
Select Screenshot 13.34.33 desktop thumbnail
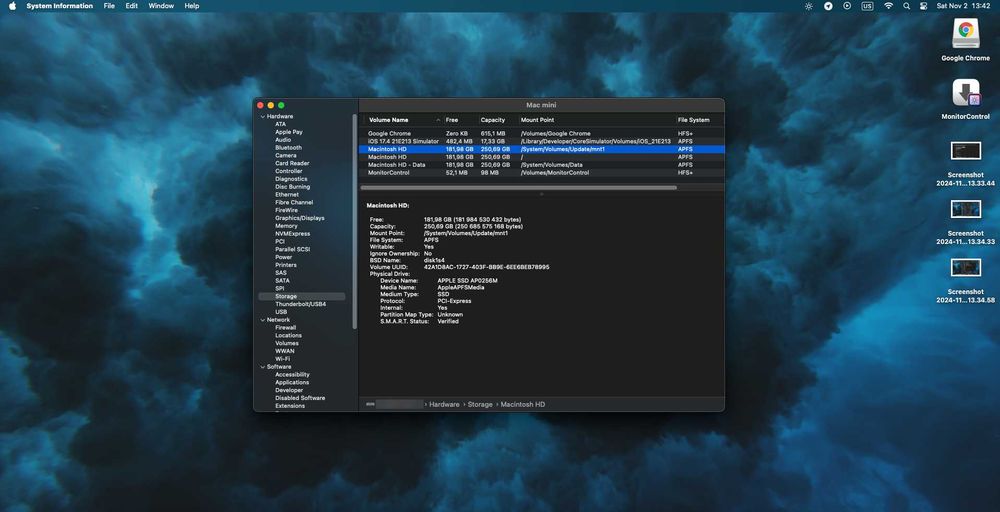coord(966,209)
